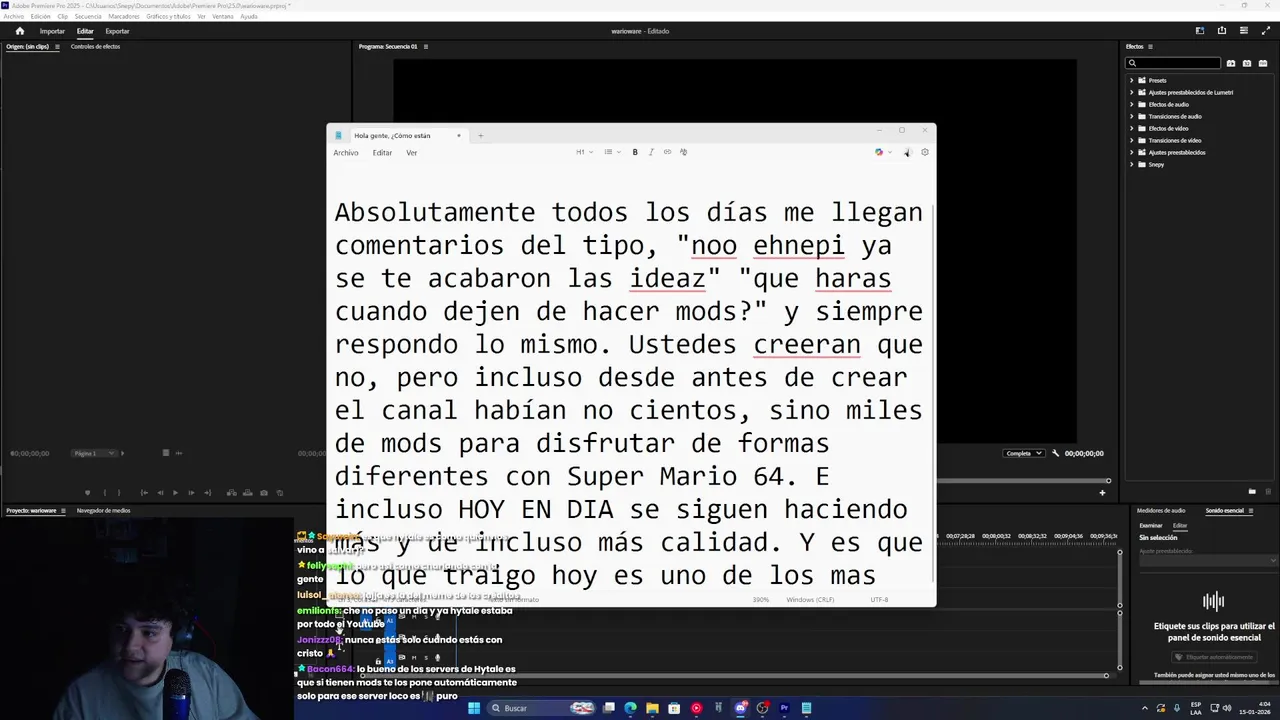Open taskbar clock showing 4:04

[x=1253, y=708]
